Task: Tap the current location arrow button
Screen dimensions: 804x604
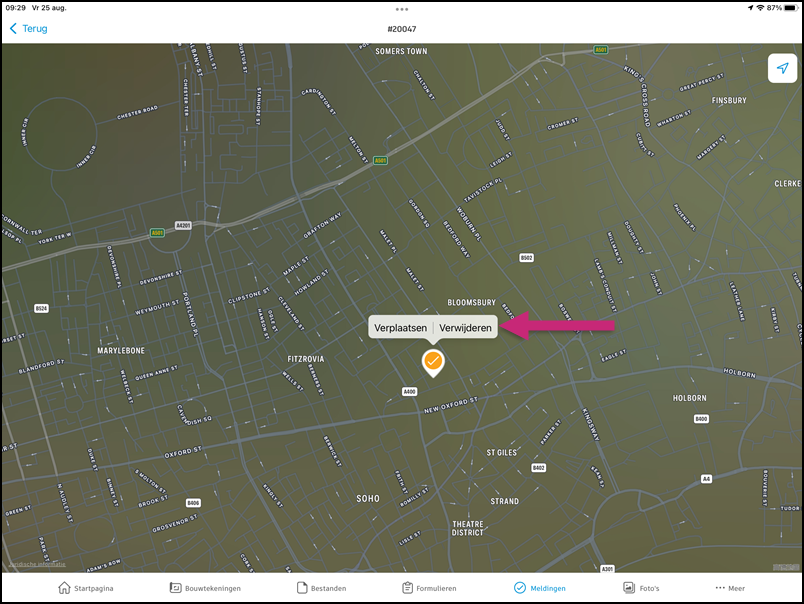Action: click(x=782, y=68)
